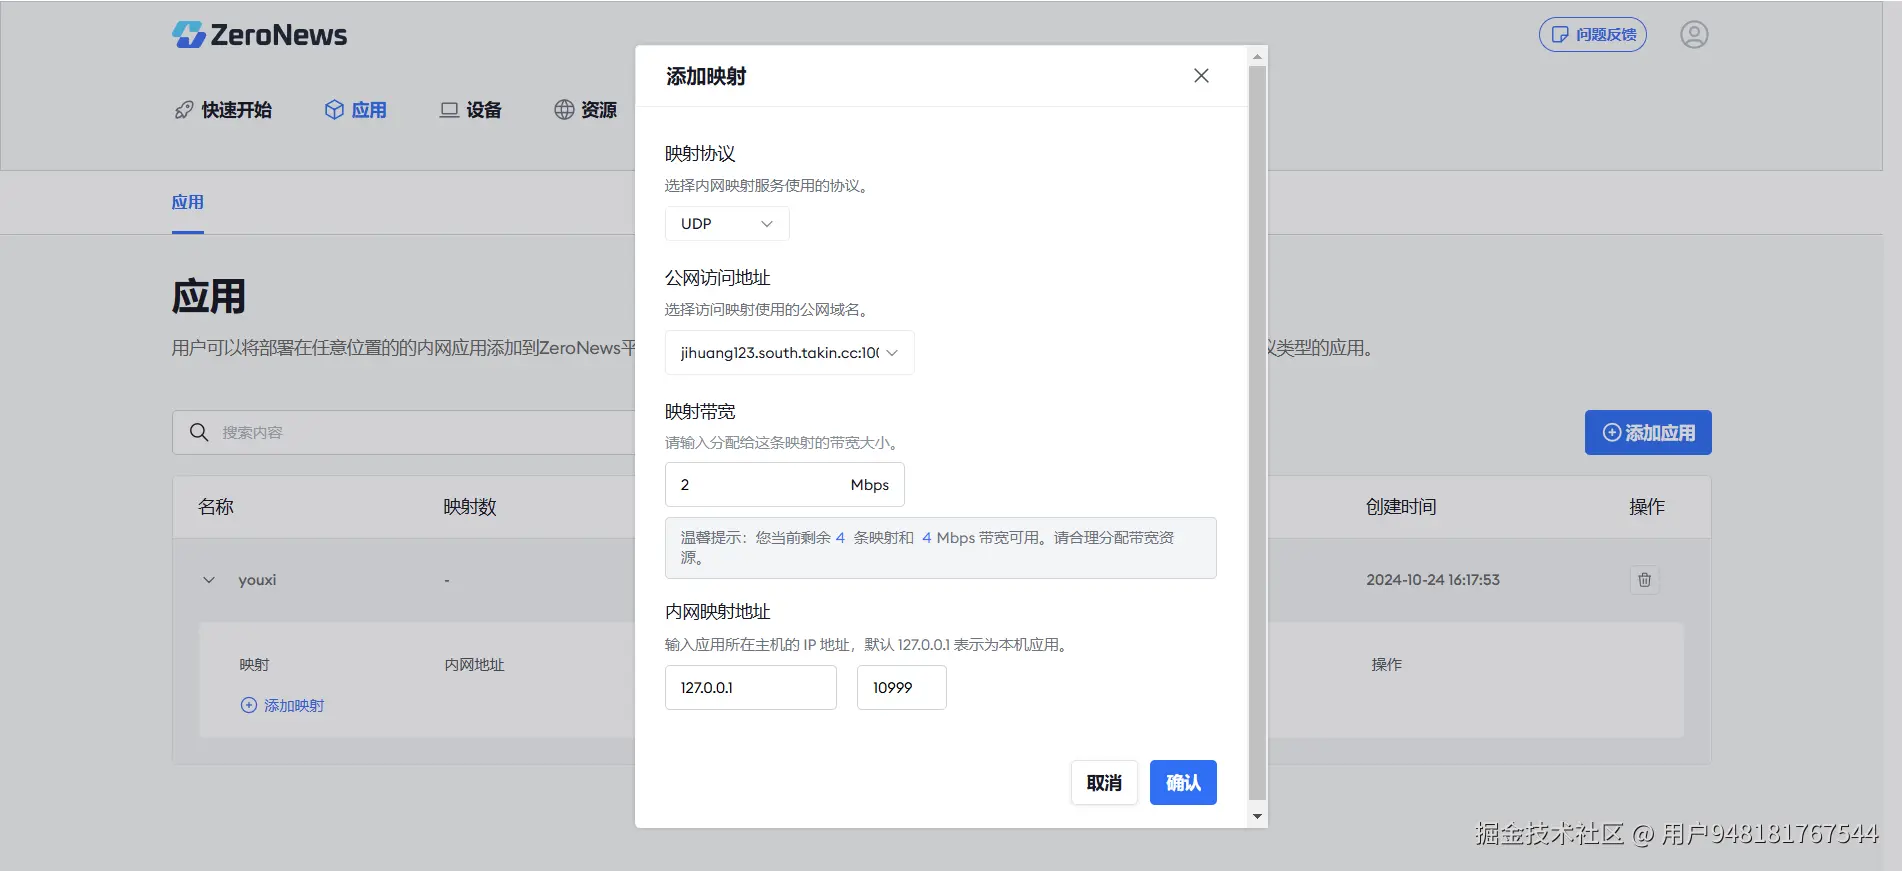Collapse the youxi row chevron
Image resolution: width=1902 pixels, height=871 pixels.
pos(209,580)
